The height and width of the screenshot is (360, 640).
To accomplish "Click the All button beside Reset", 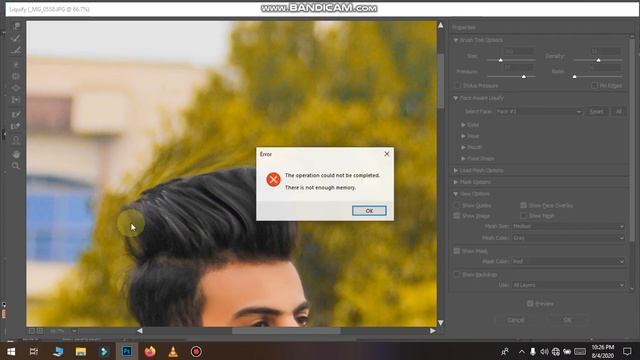I will point(619,111).
